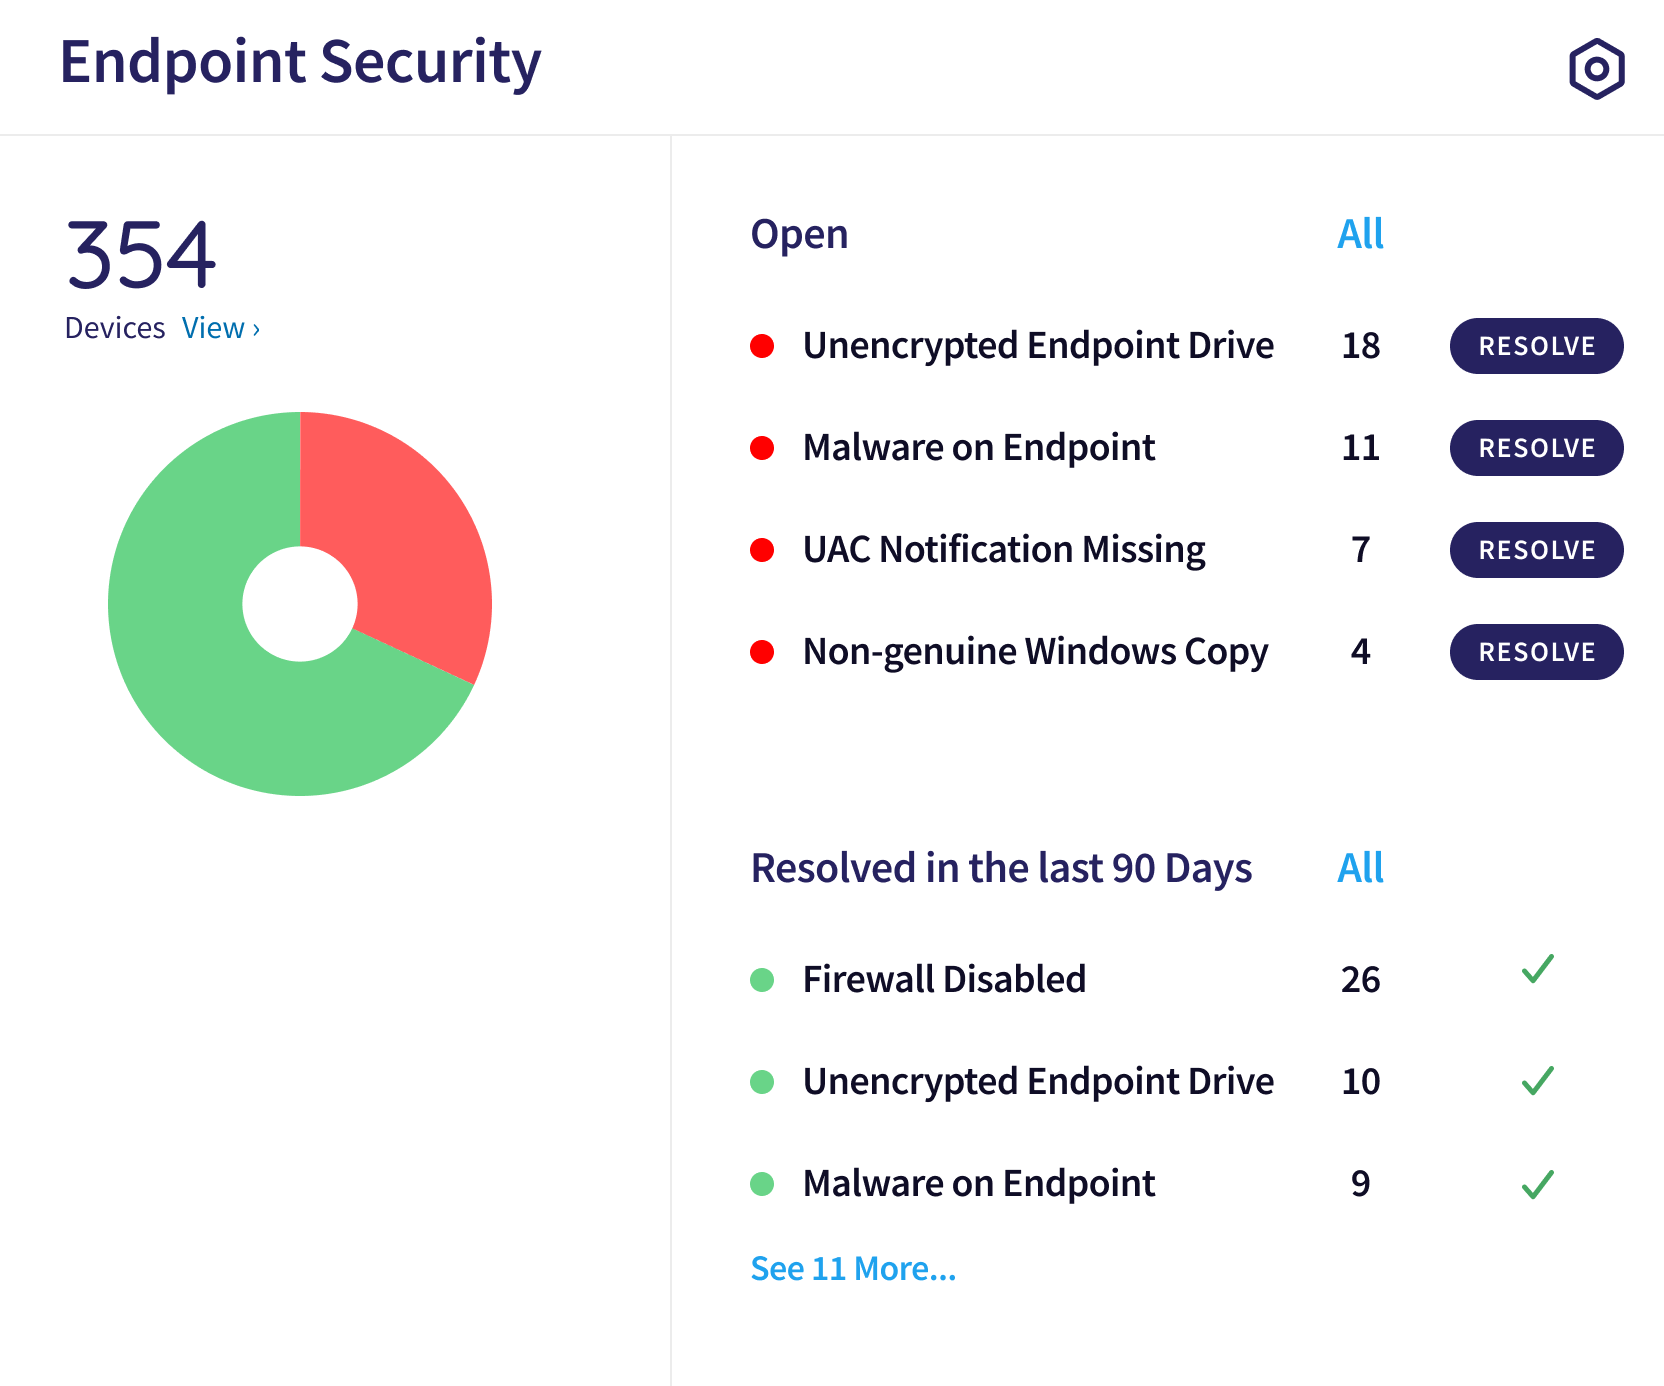Select the Resolved in the last 90 Days header
The width and height of the screenshot is (1664, 1386).
click(1002, 869)
